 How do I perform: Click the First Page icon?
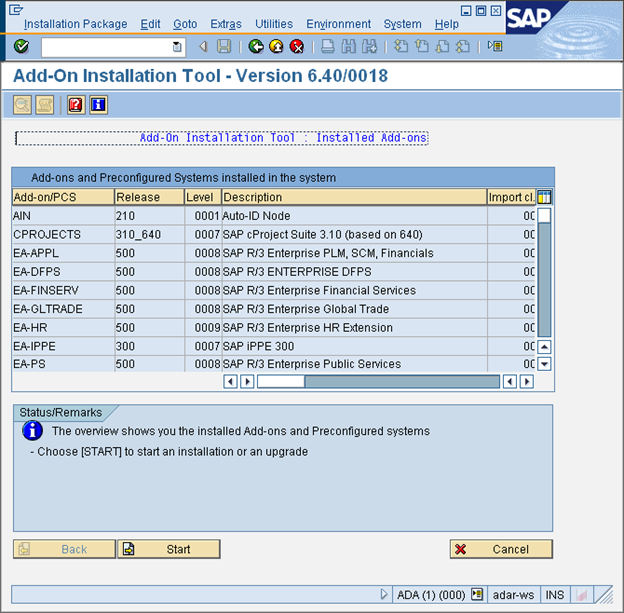click(x=401, y=47)
